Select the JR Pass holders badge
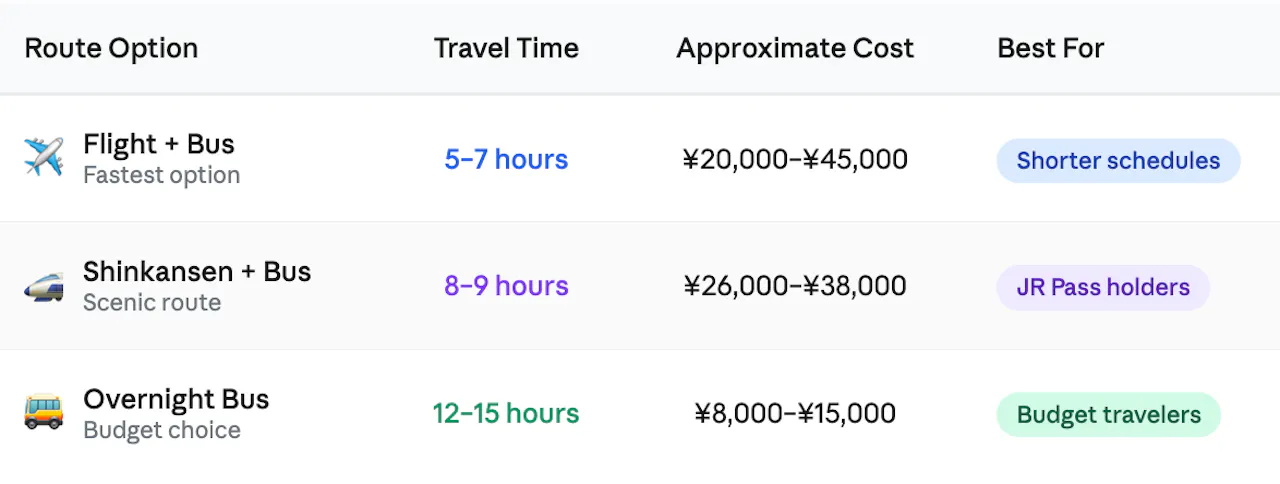The width and height of the screenshot is (1280, 484). point(1103,288)
